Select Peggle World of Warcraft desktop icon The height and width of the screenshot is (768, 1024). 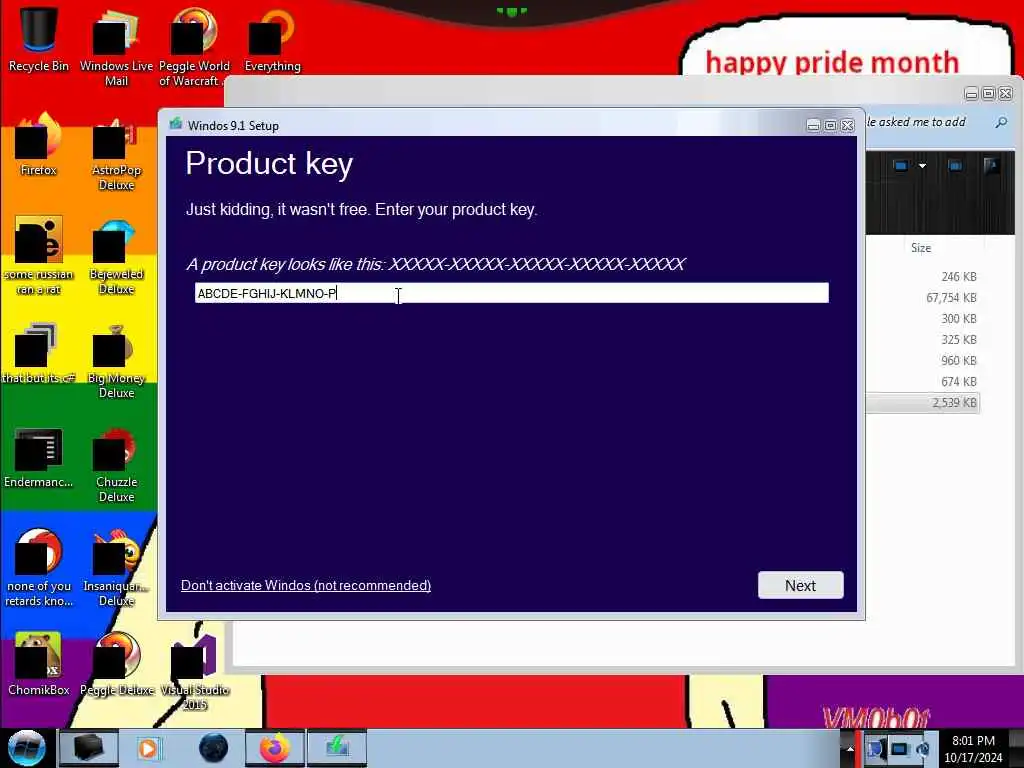click(x=194, y=47)
